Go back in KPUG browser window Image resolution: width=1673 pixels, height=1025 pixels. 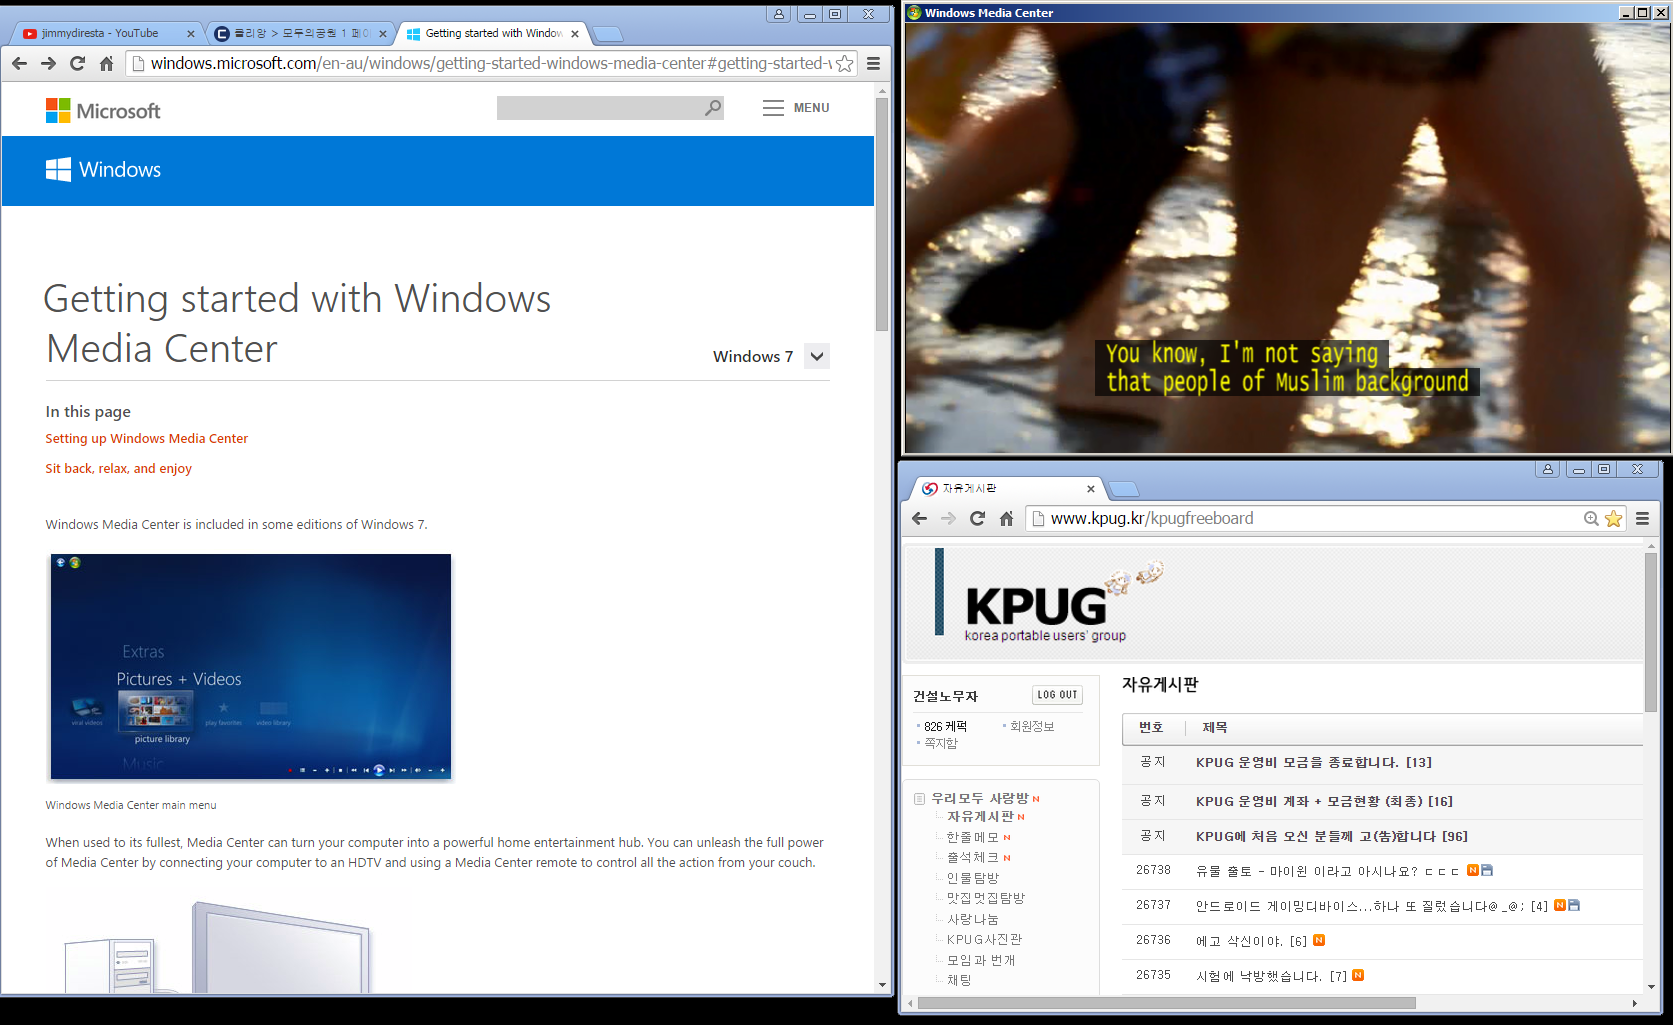coord(919,518)
